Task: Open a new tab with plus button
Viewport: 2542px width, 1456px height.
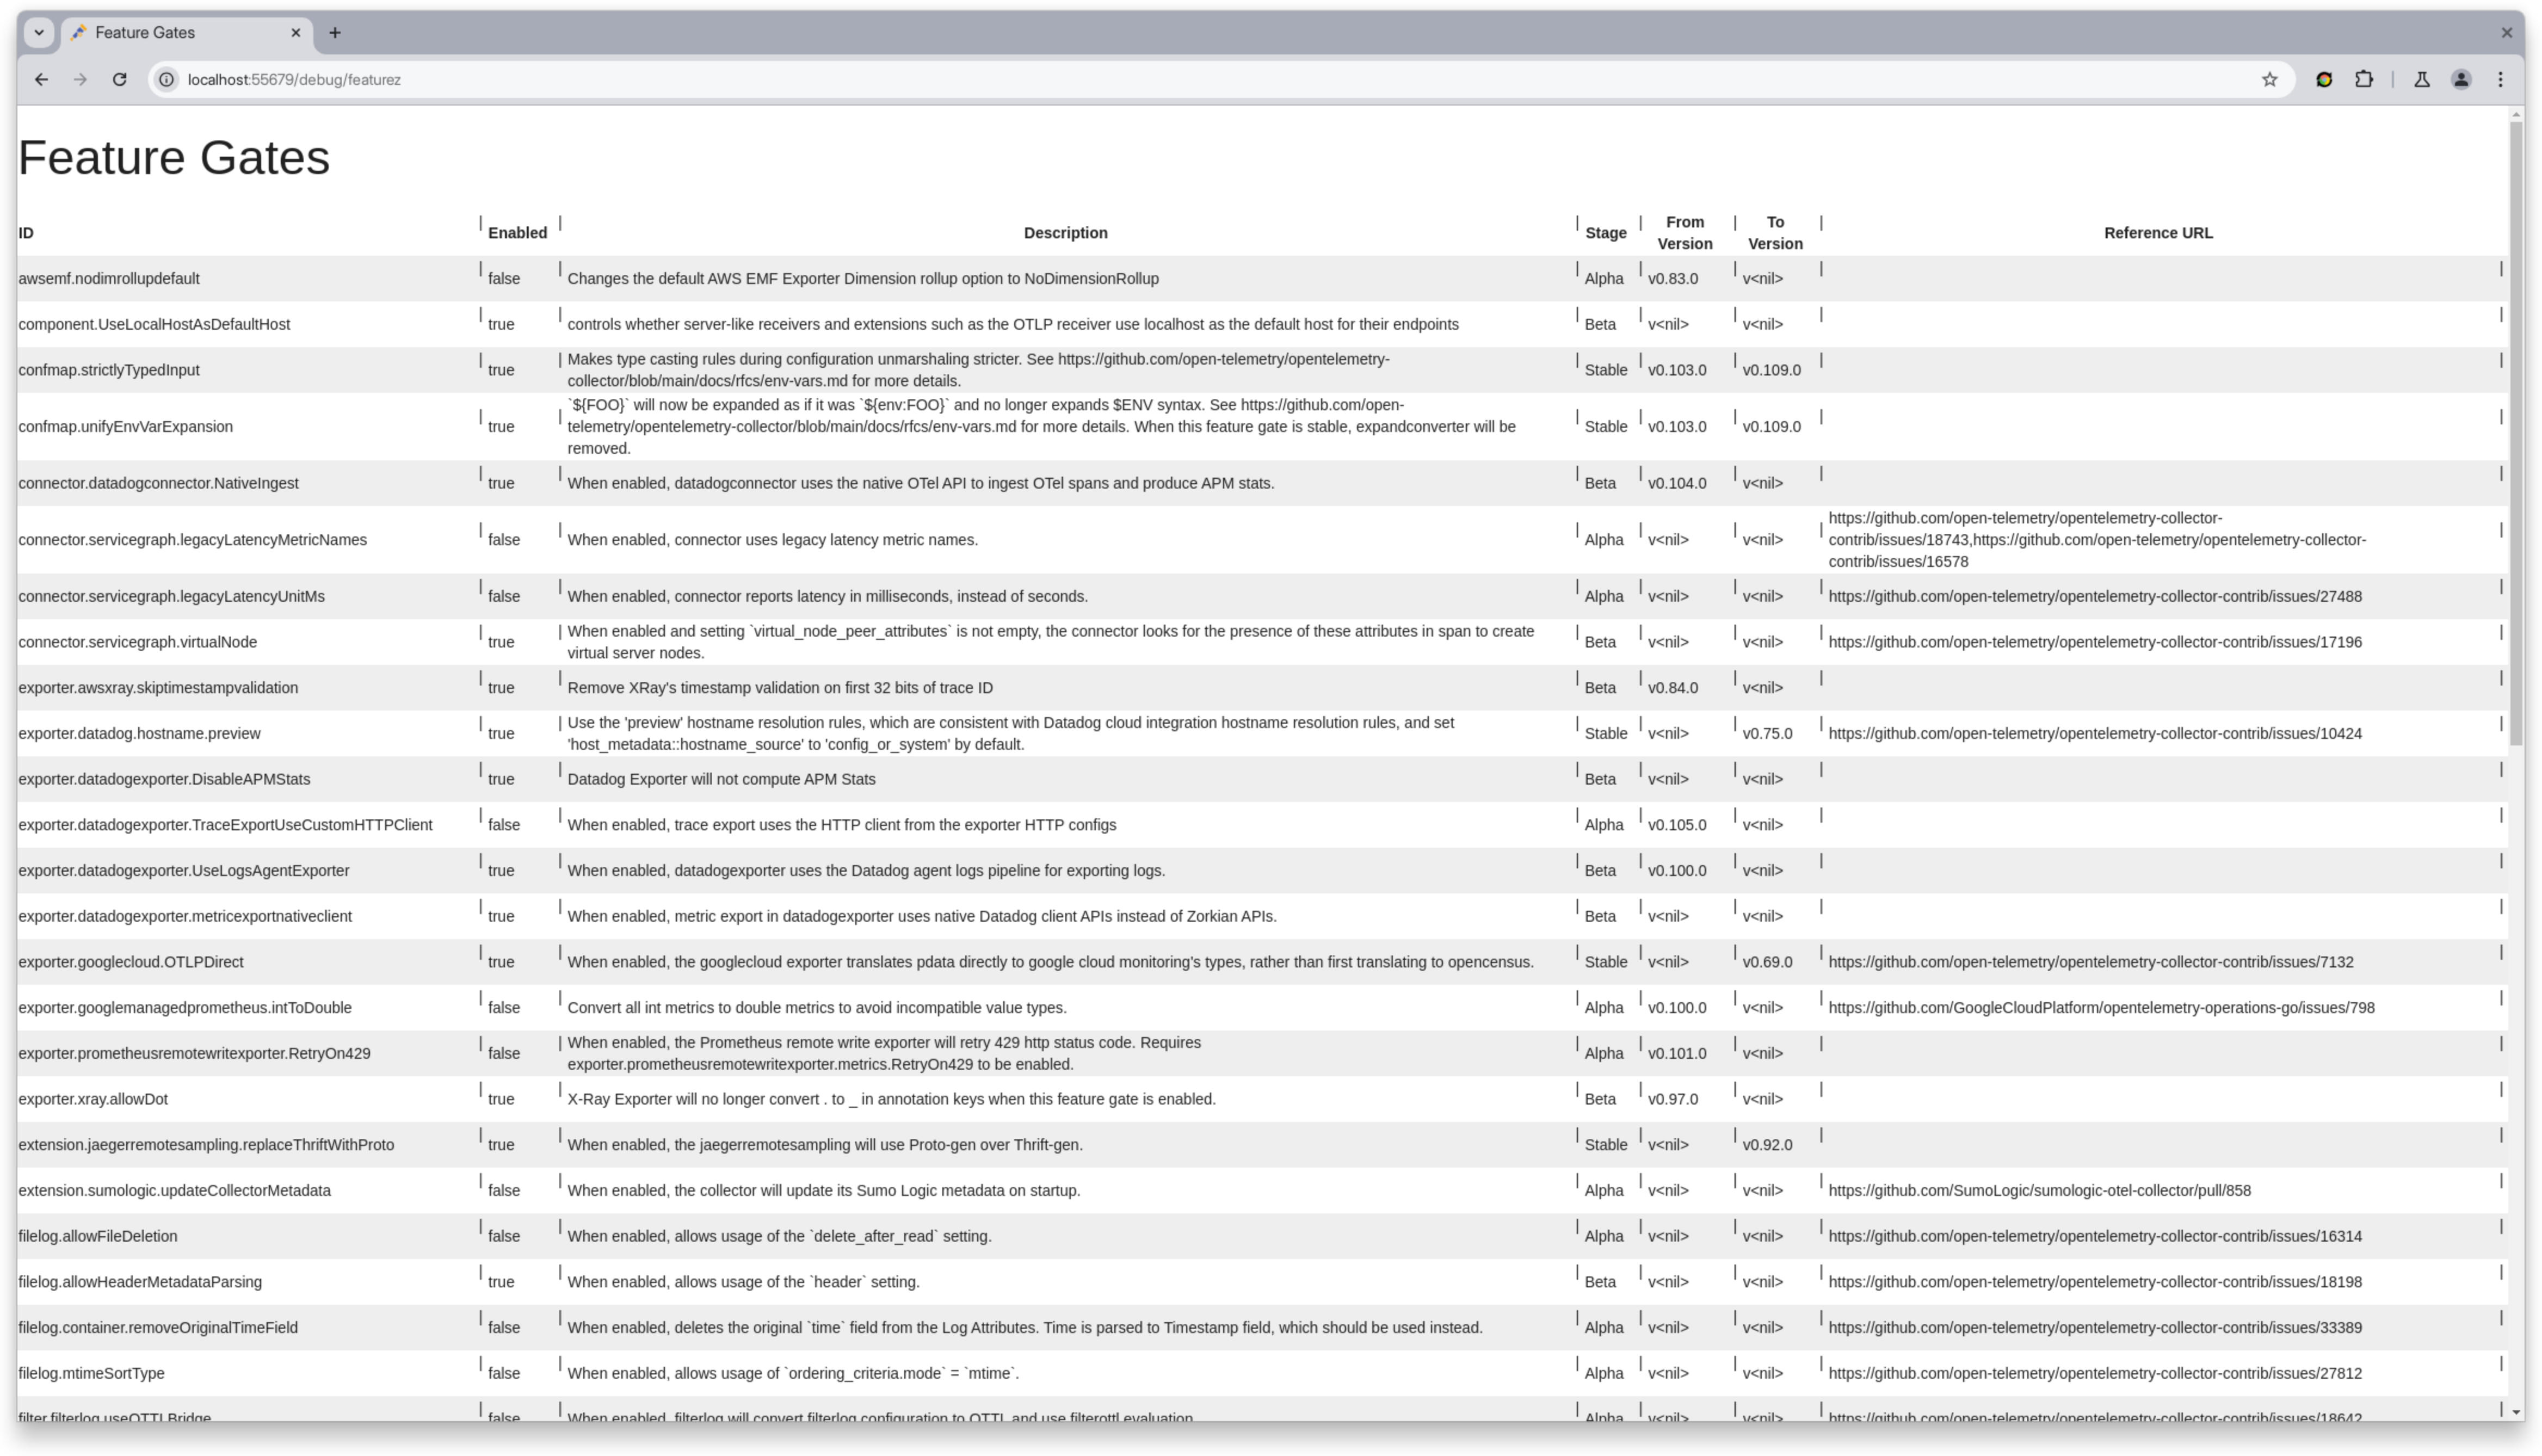Action: click(335, 33)
